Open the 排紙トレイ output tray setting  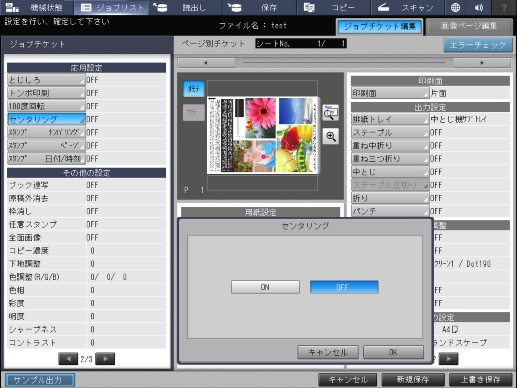coord(390,119)
